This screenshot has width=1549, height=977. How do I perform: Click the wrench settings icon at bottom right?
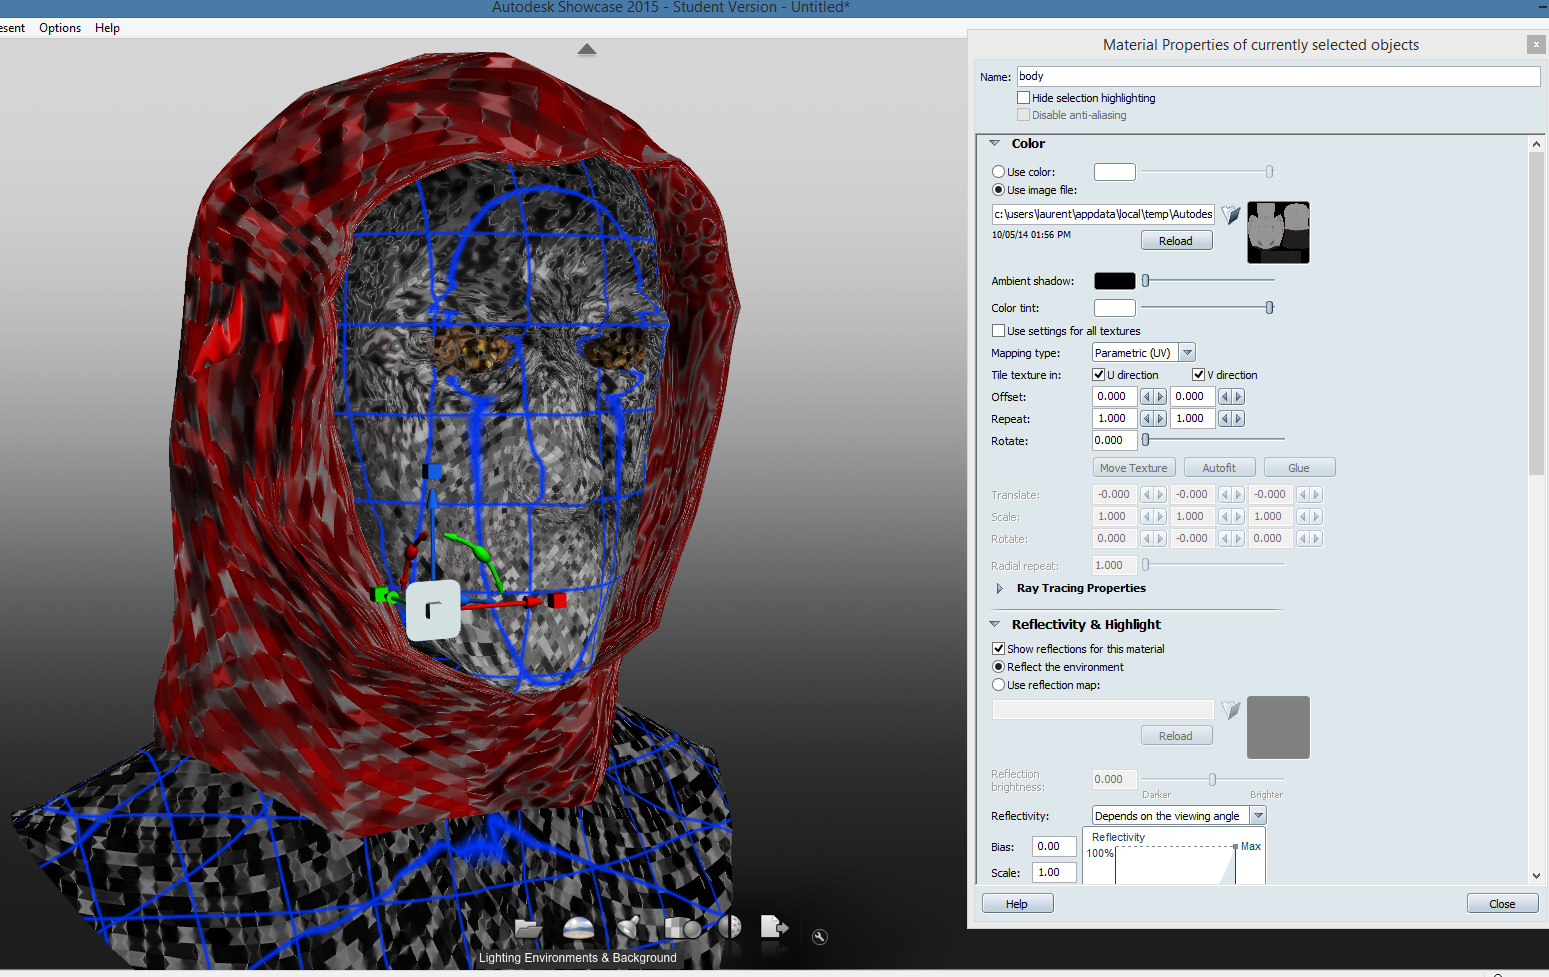[x=819, y=936]
